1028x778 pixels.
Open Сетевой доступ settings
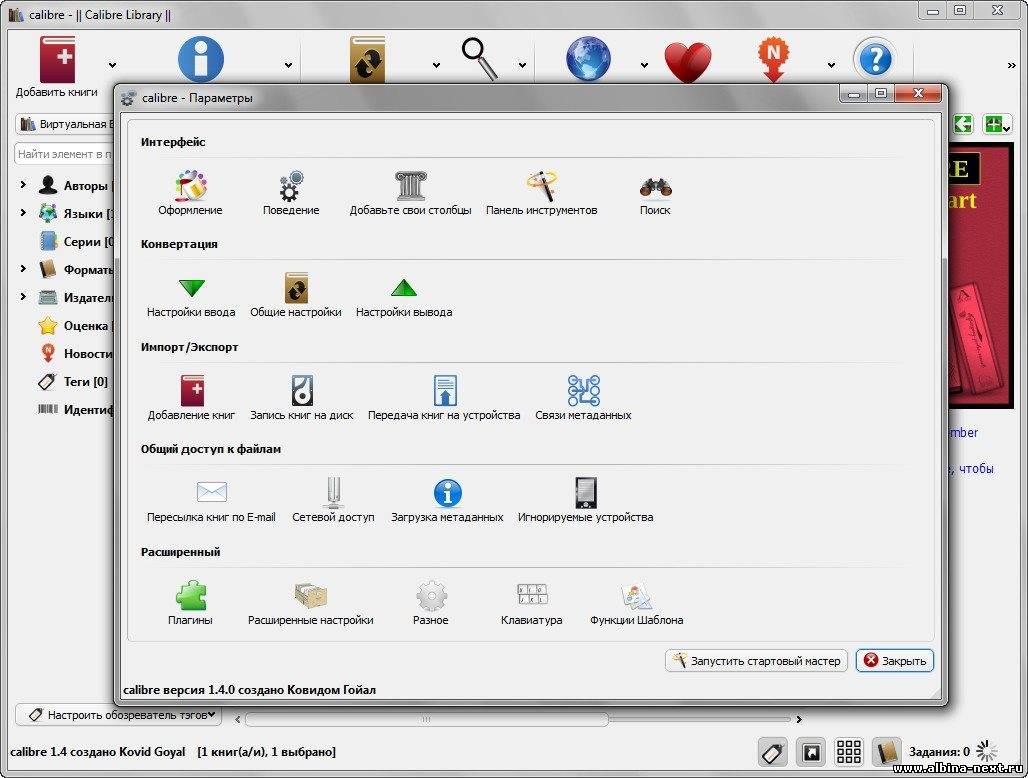(x=333, y=501)
